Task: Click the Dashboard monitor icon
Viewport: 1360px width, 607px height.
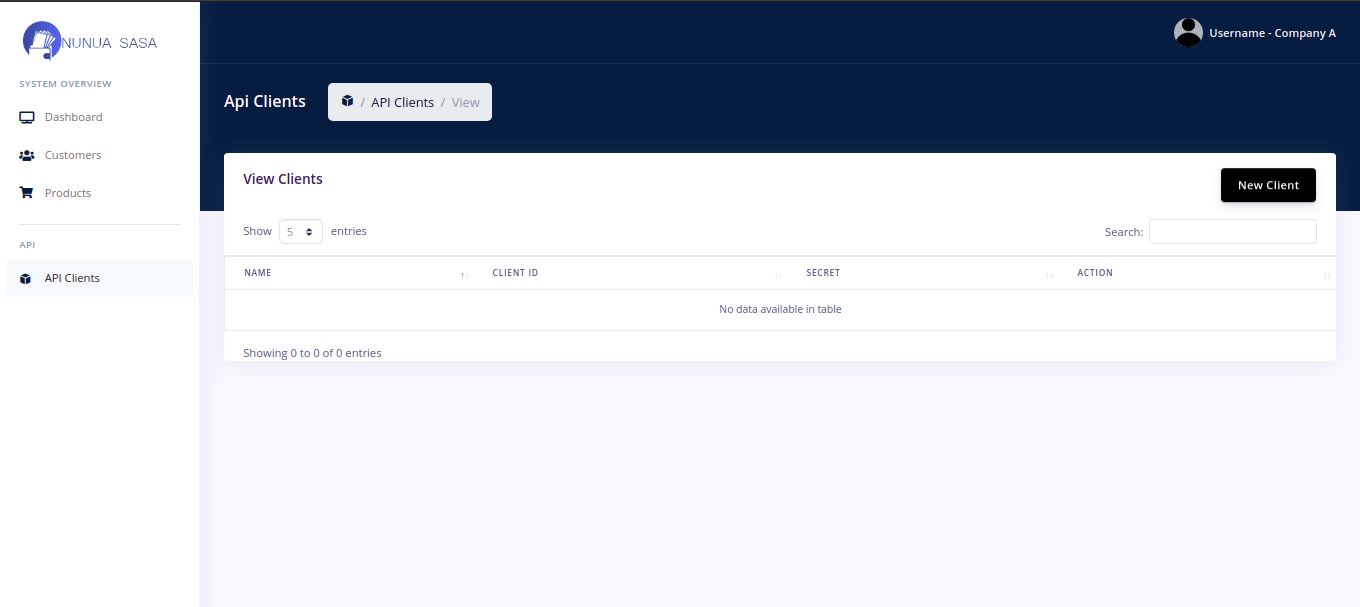Action: click(x=27, y=117)
